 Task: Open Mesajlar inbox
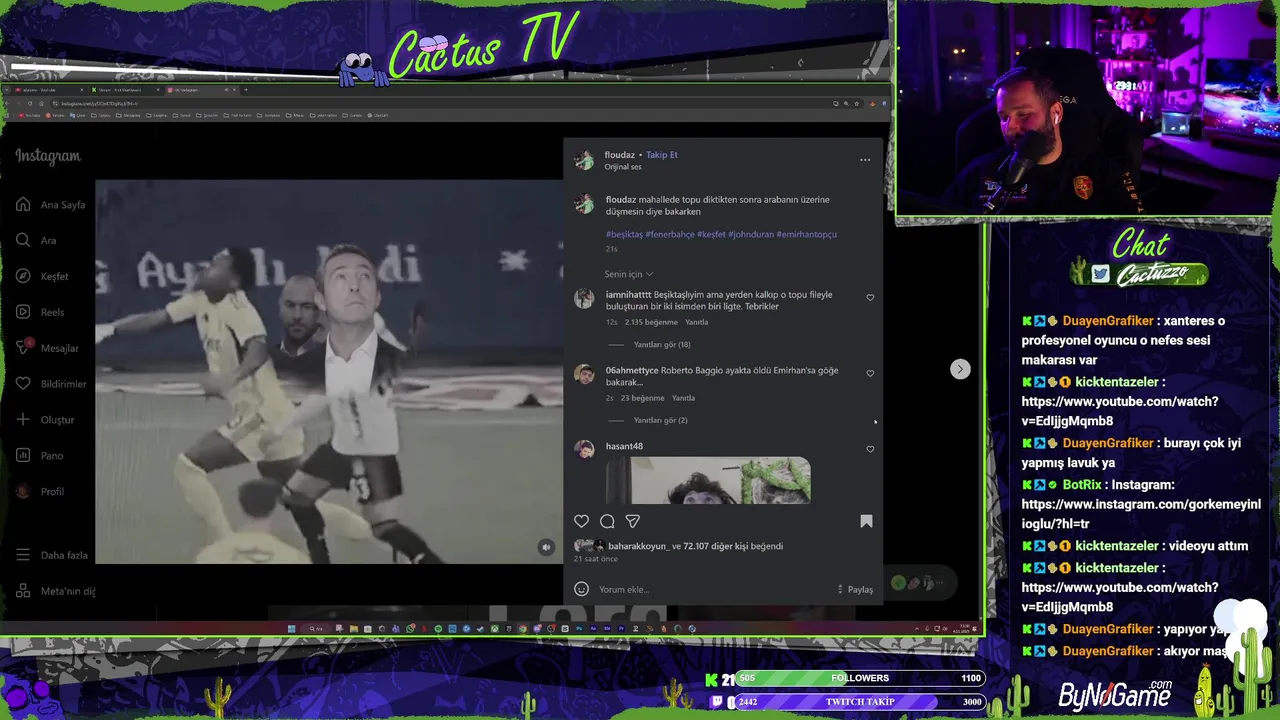(47, 348)
